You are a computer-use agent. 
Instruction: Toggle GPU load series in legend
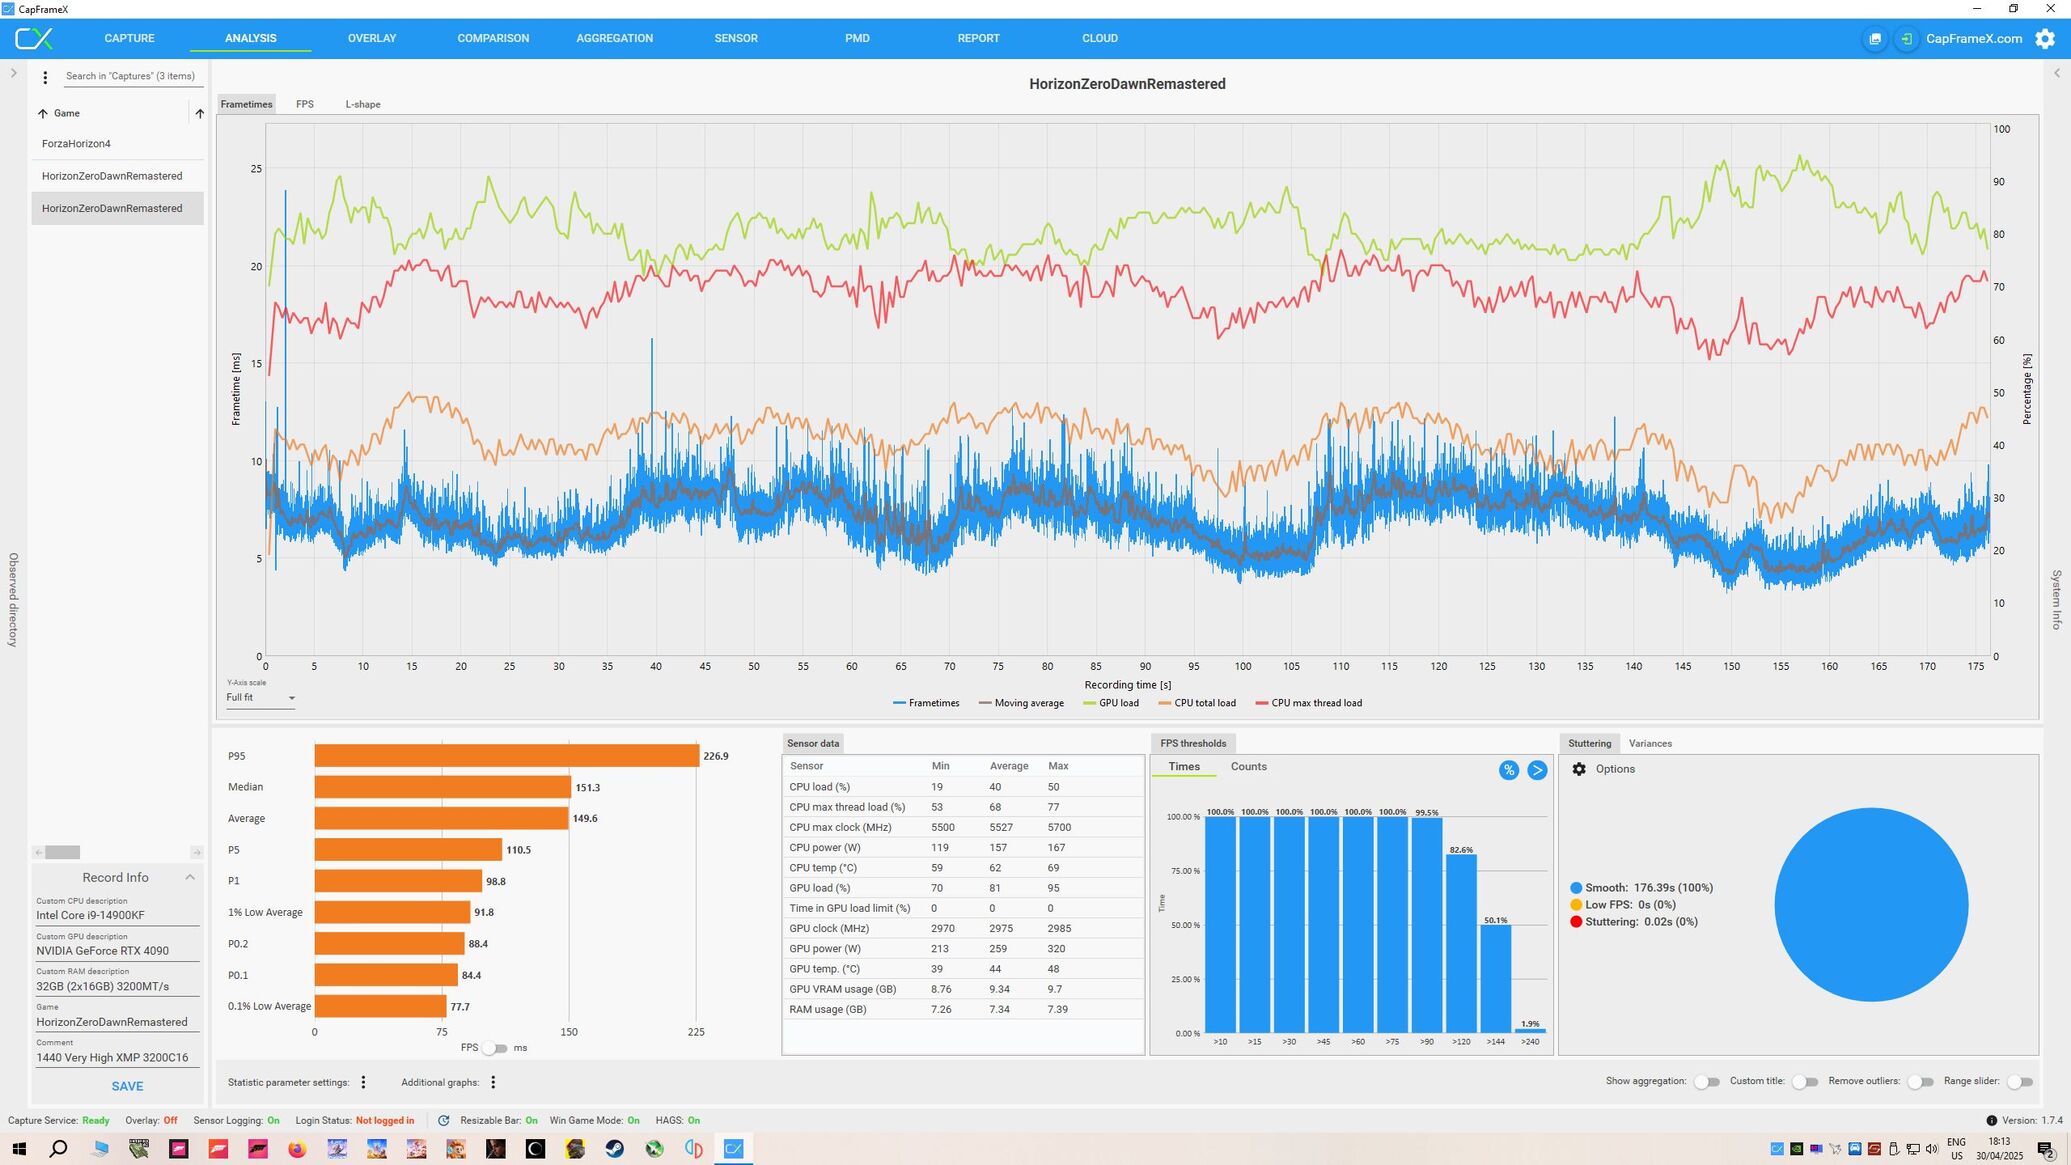pyautogui.click(x=1110, y=703)
